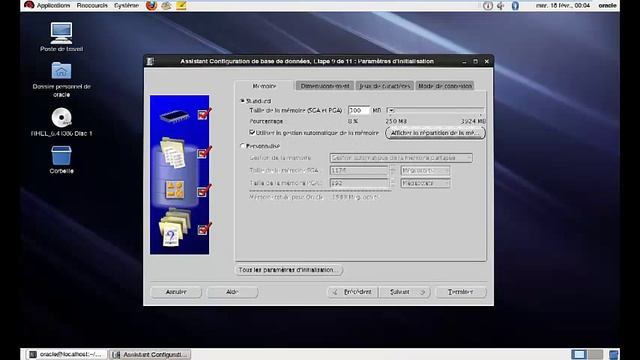Click Assistant Configuration taskbar button
The width and height of the screenshot is (640, 360).
(x=150, y=354)
